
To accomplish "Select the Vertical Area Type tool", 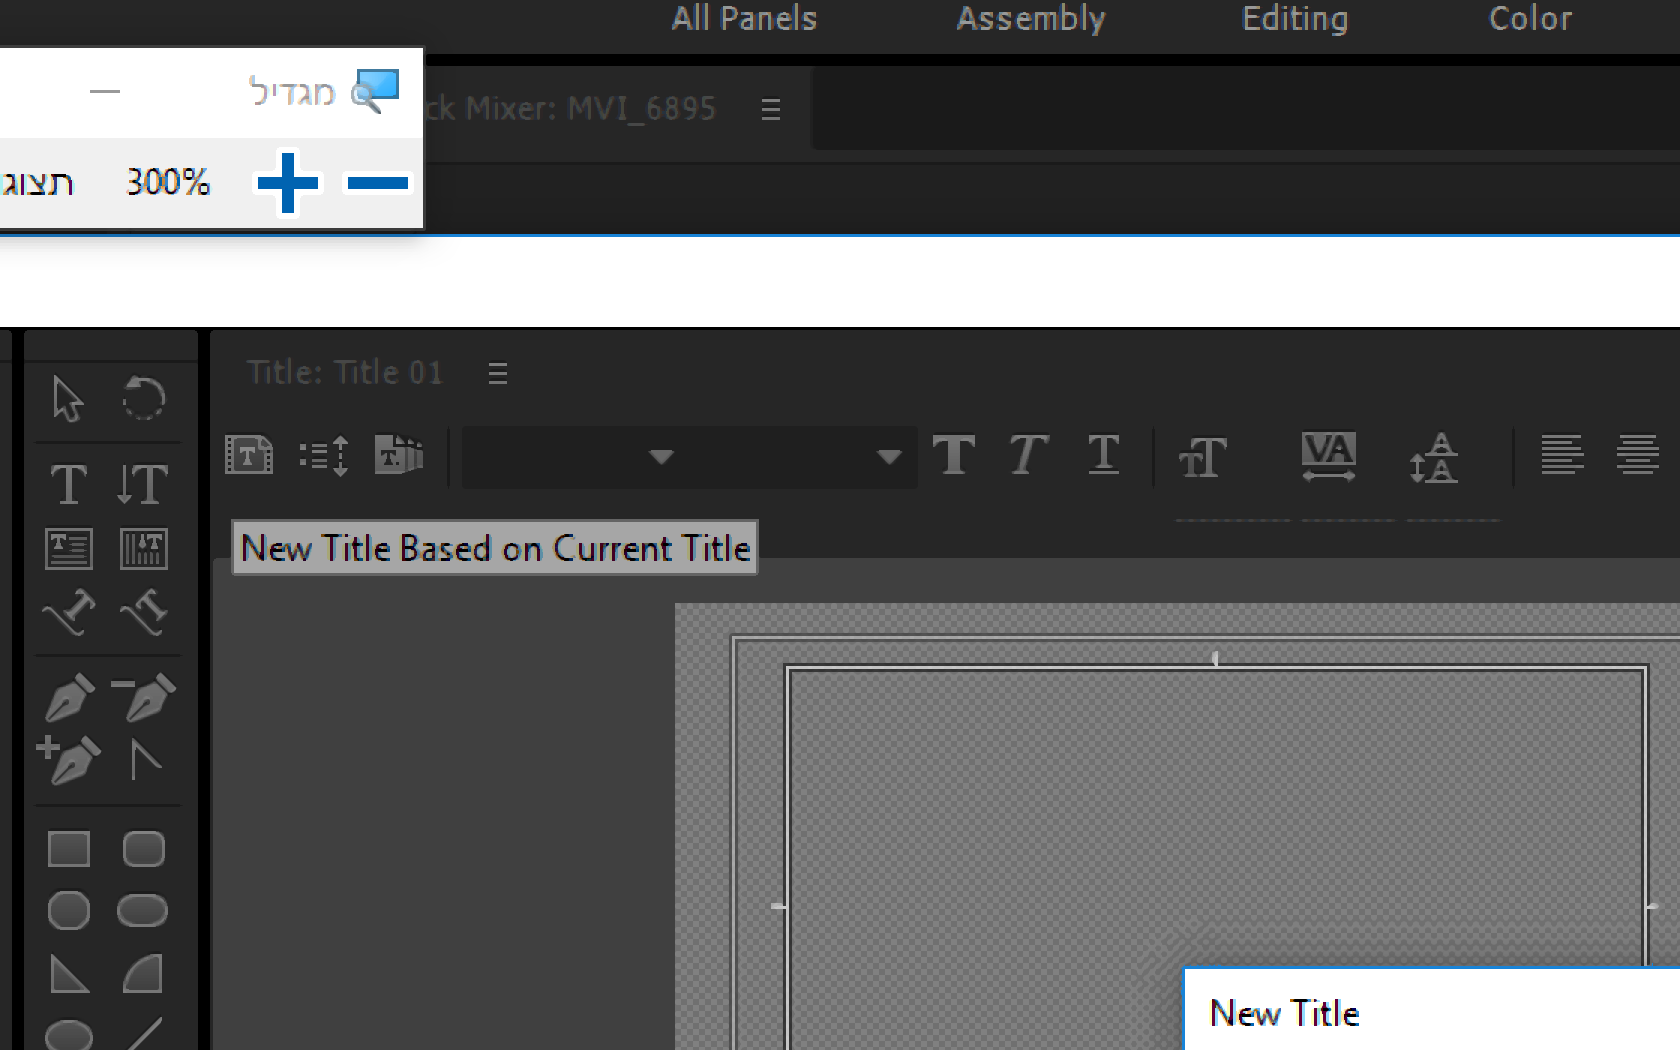I will [143, 549].
